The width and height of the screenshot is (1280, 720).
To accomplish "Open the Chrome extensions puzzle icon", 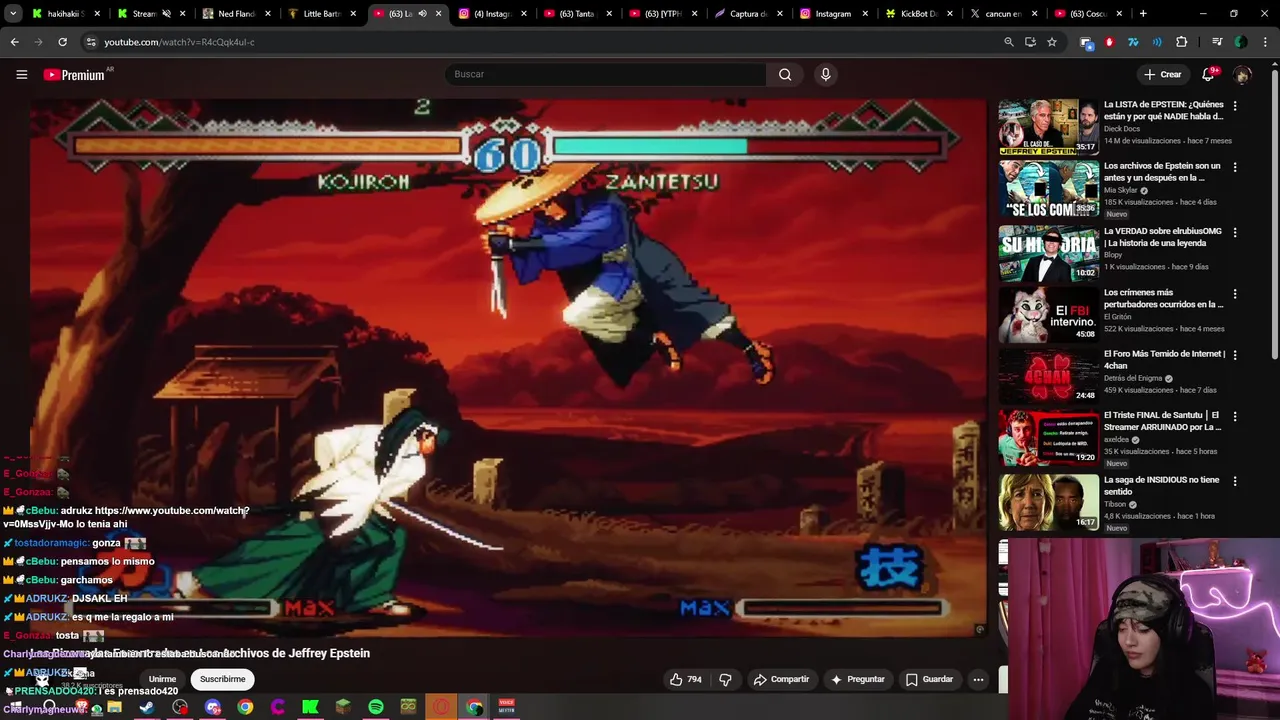I will coord(1182,42).
